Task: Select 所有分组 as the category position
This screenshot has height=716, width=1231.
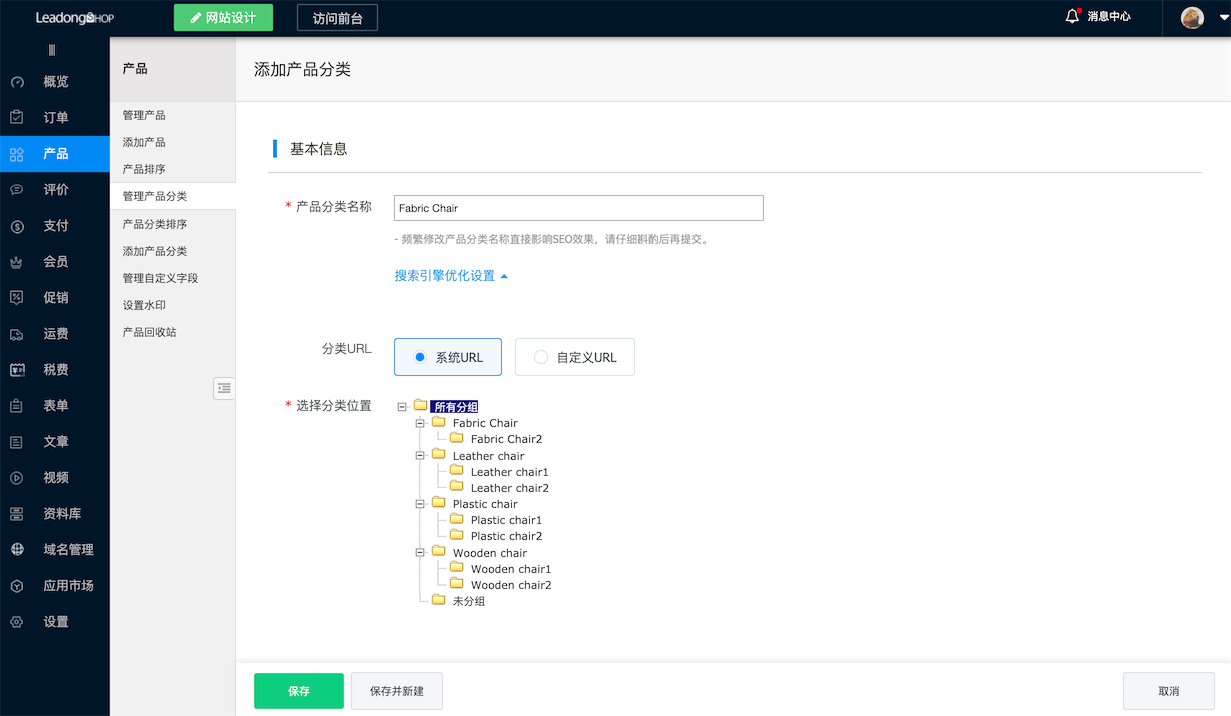Action: [x=456, y=406]
